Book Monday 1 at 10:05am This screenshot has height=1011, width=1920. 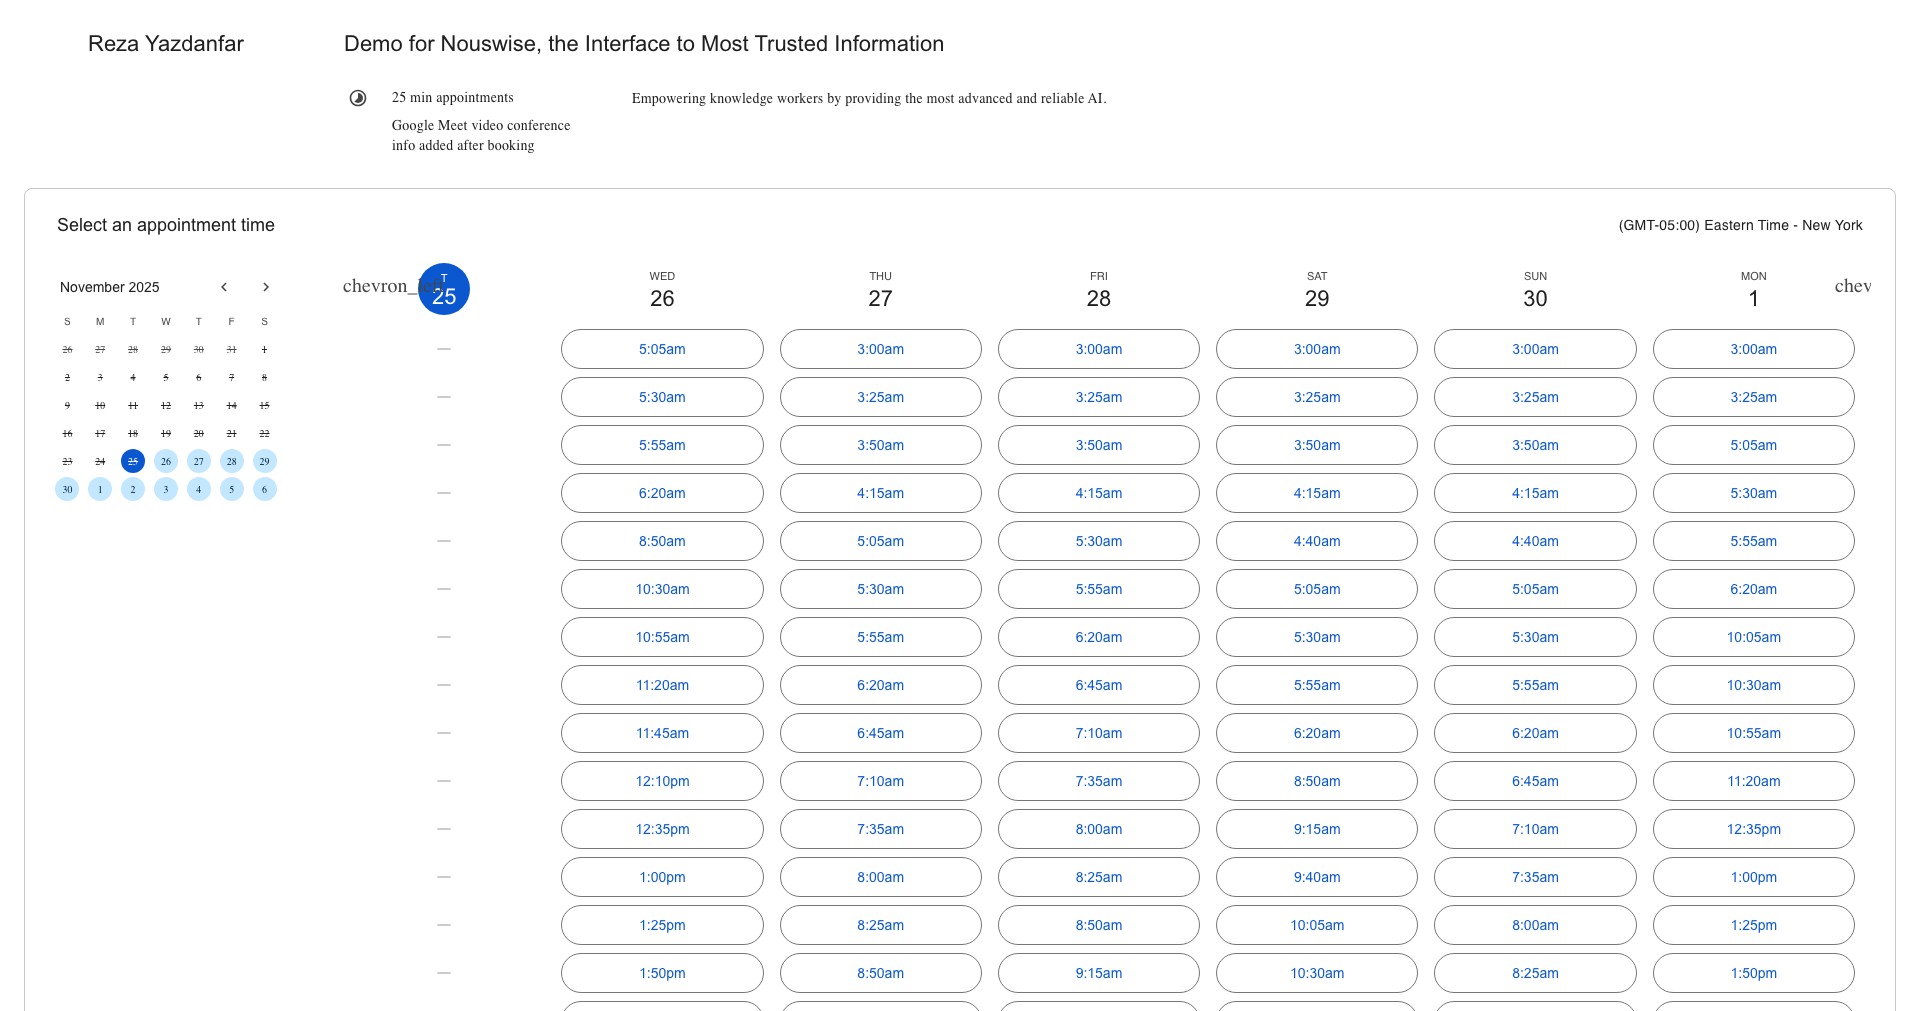click(x=1754, y=637)
